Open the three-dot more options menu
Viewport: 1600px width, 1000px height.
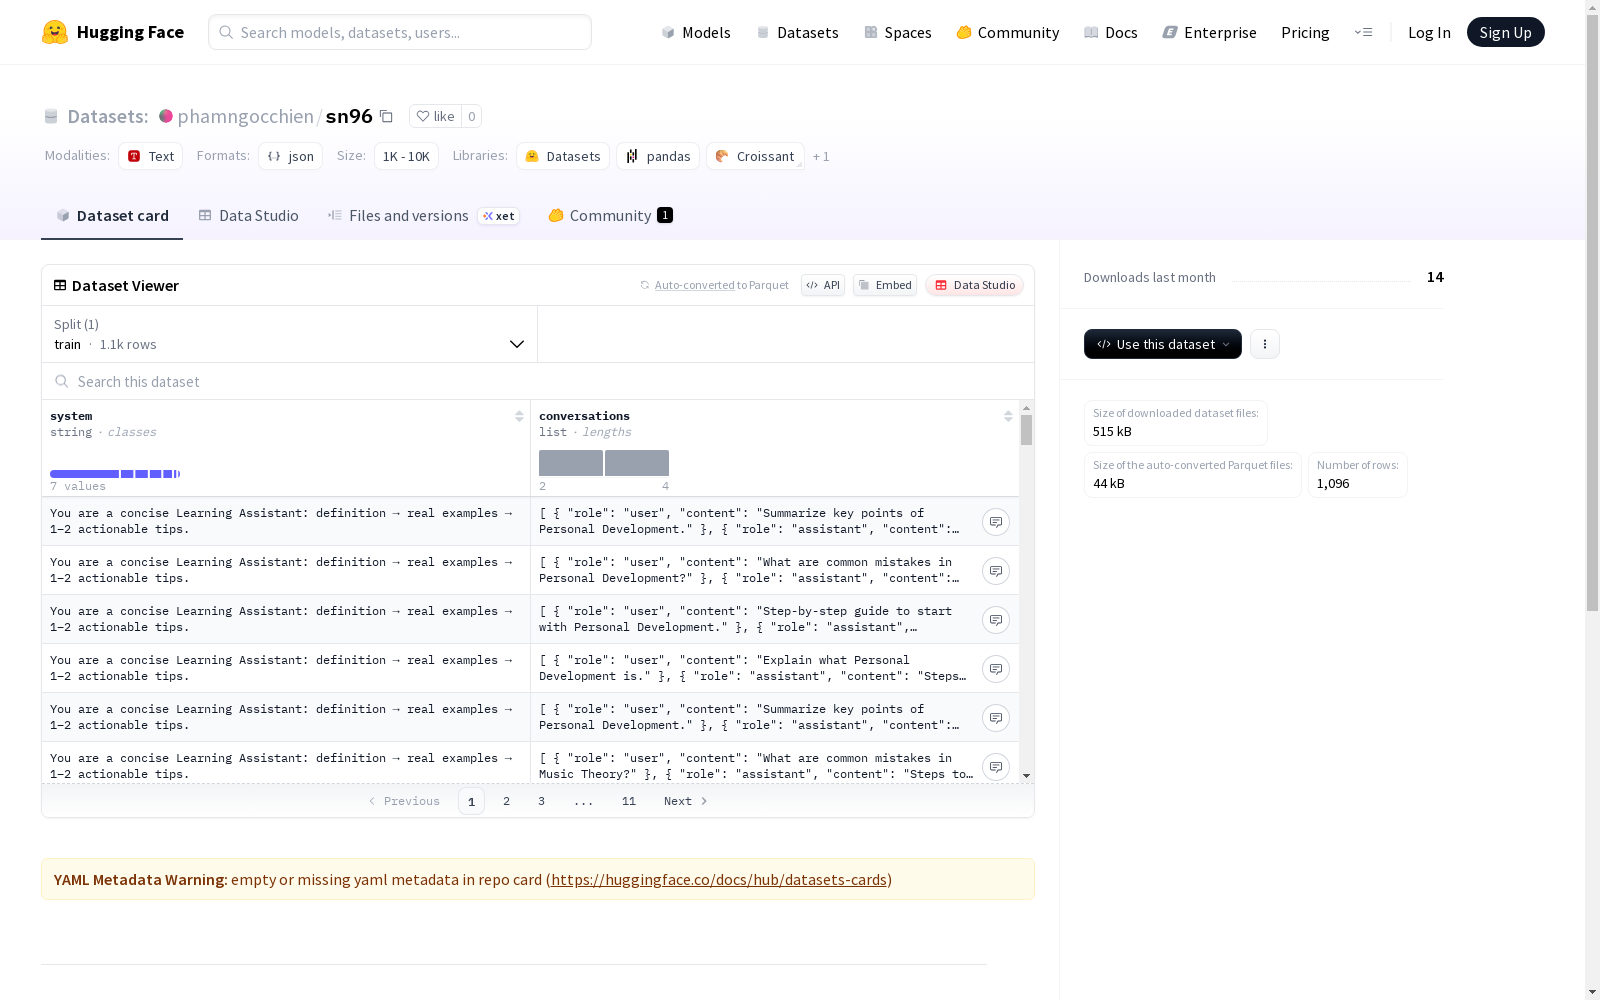point(1265,344)
